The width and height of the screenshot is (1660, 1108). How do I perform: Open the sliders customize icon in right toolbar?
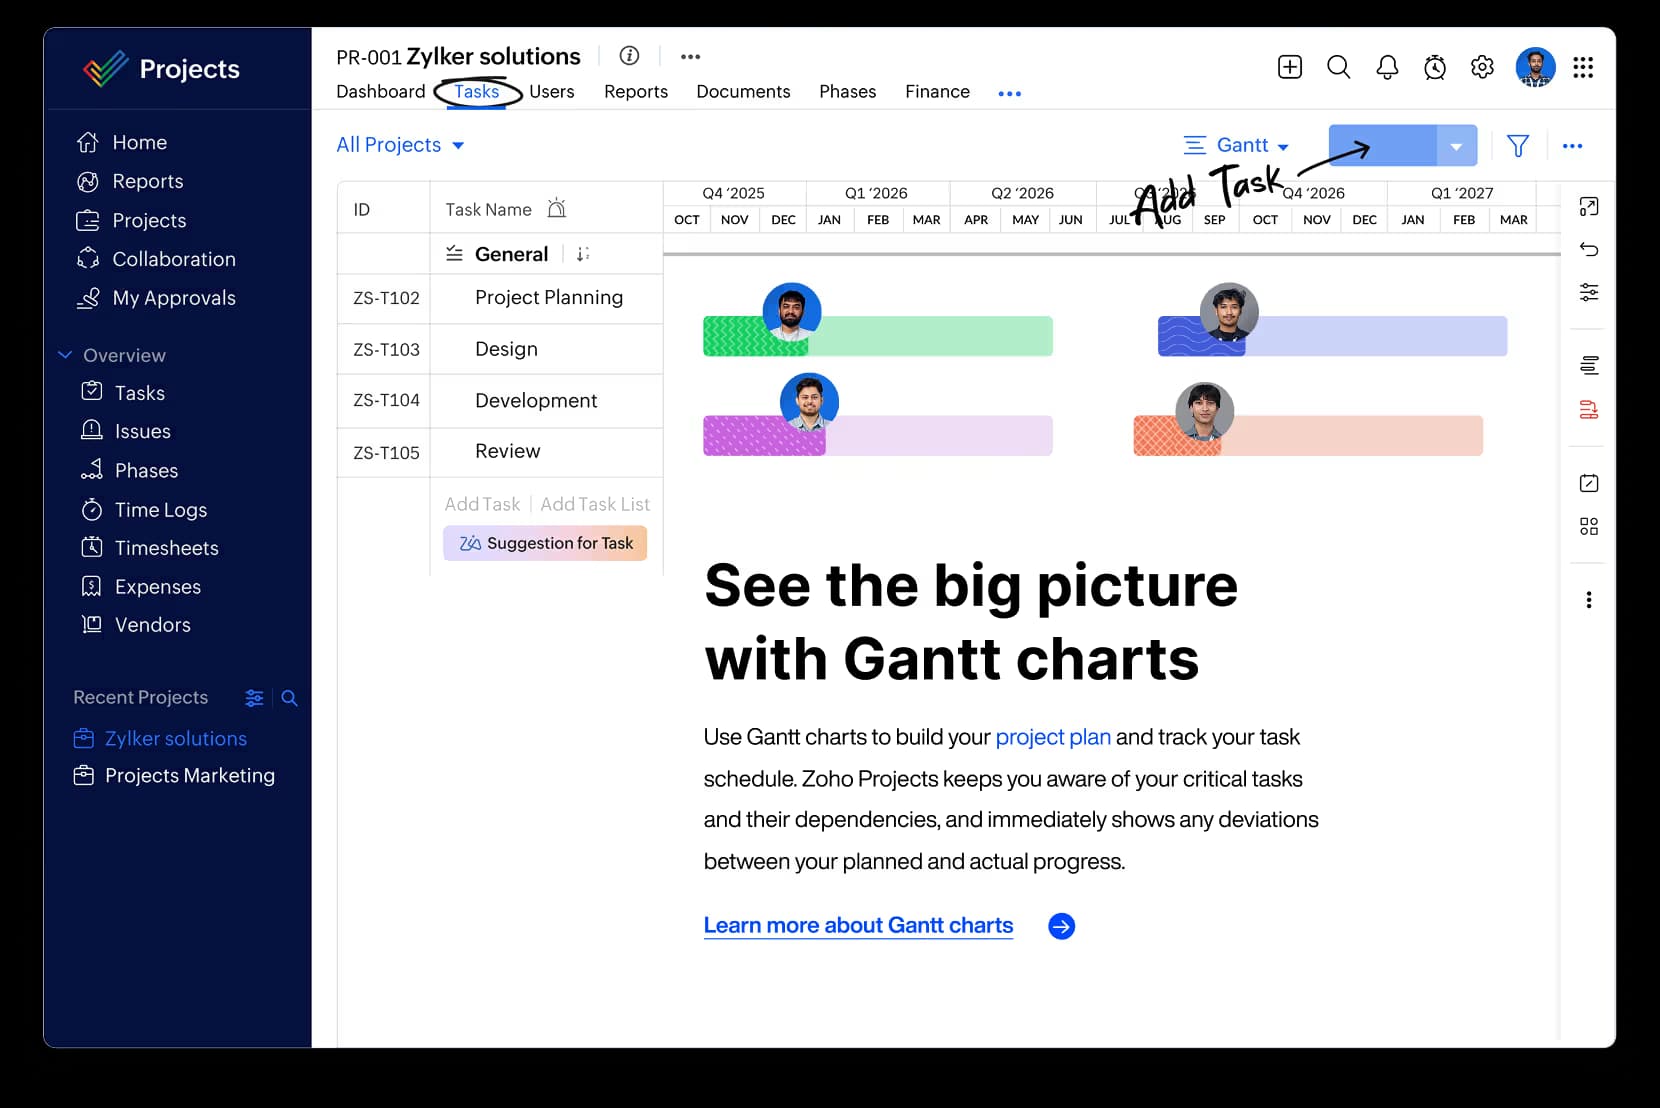click(1589, 292)
